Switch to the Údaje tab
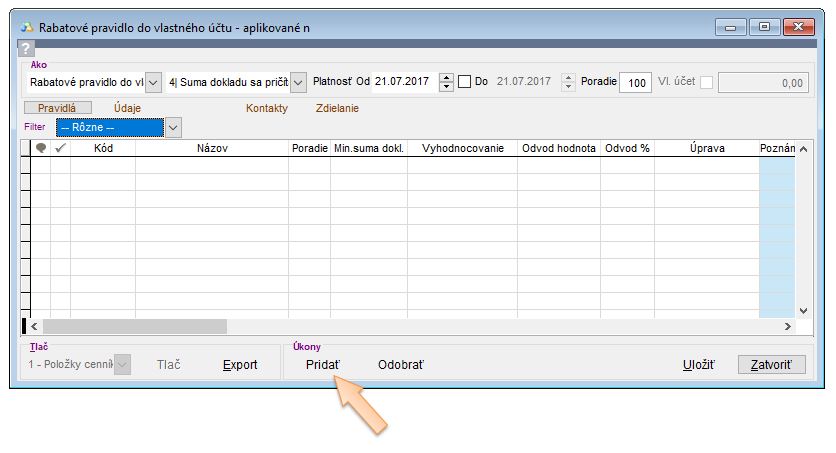Image resolution: width=836 pixels, height=453 pixels. point(128,108)
